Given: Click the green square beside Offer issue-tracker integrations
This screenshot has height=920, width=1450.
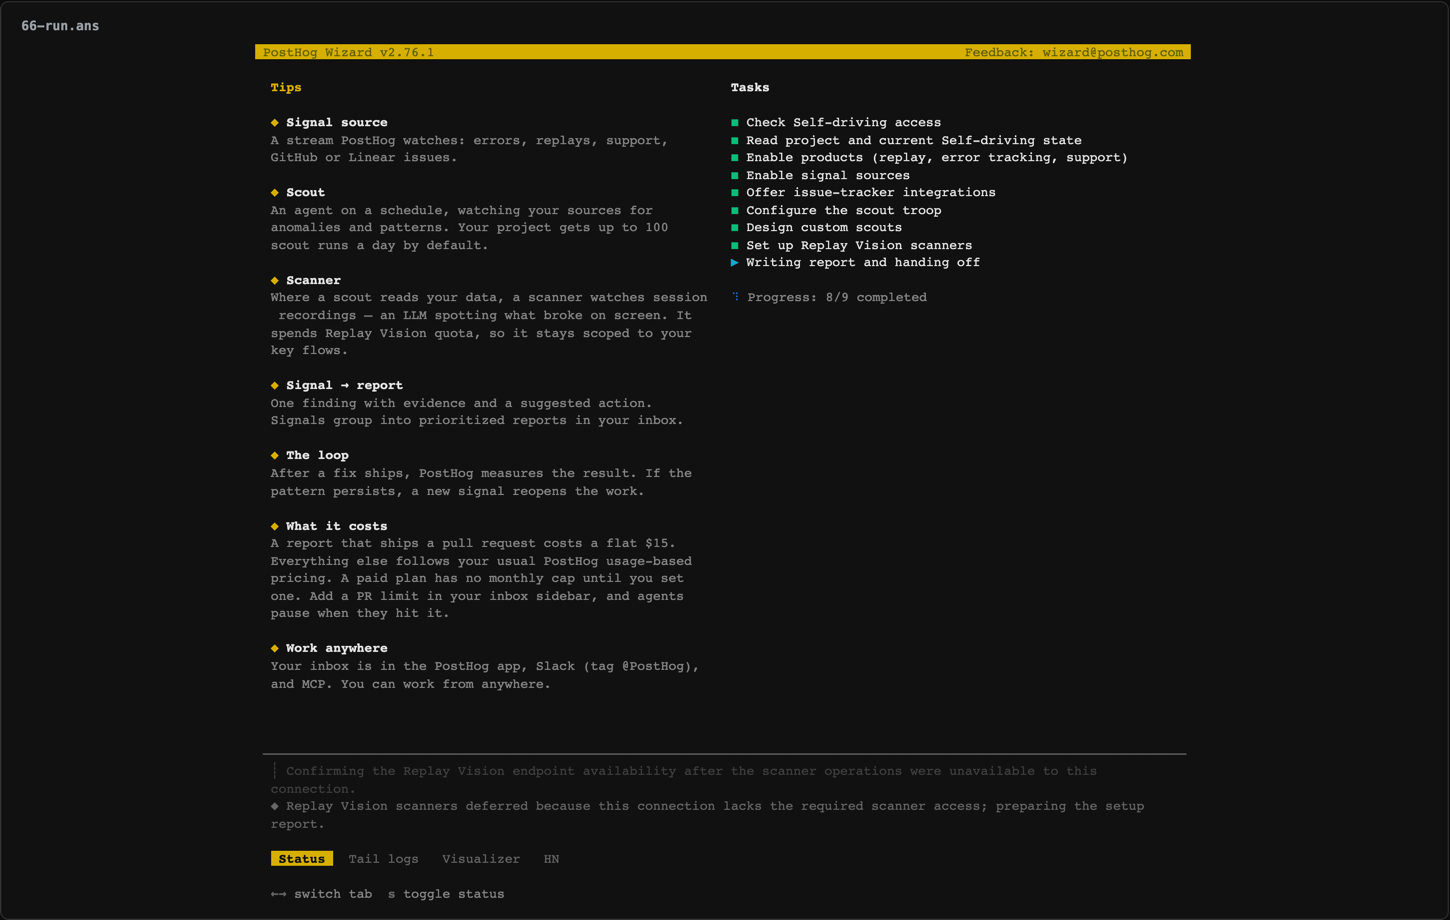Looking at the screenshot, I should [735, 193].
